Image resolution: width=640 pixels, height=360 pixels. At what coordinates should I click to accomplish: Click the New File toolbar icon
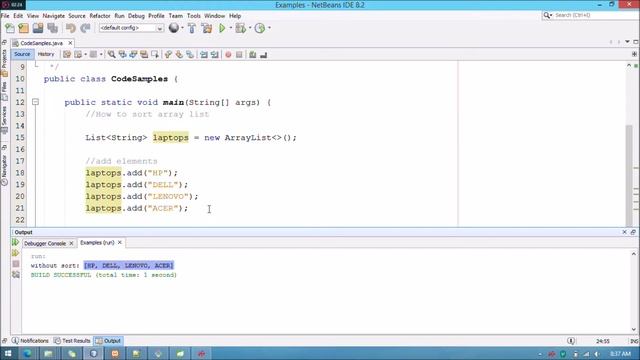coord(10,28)
